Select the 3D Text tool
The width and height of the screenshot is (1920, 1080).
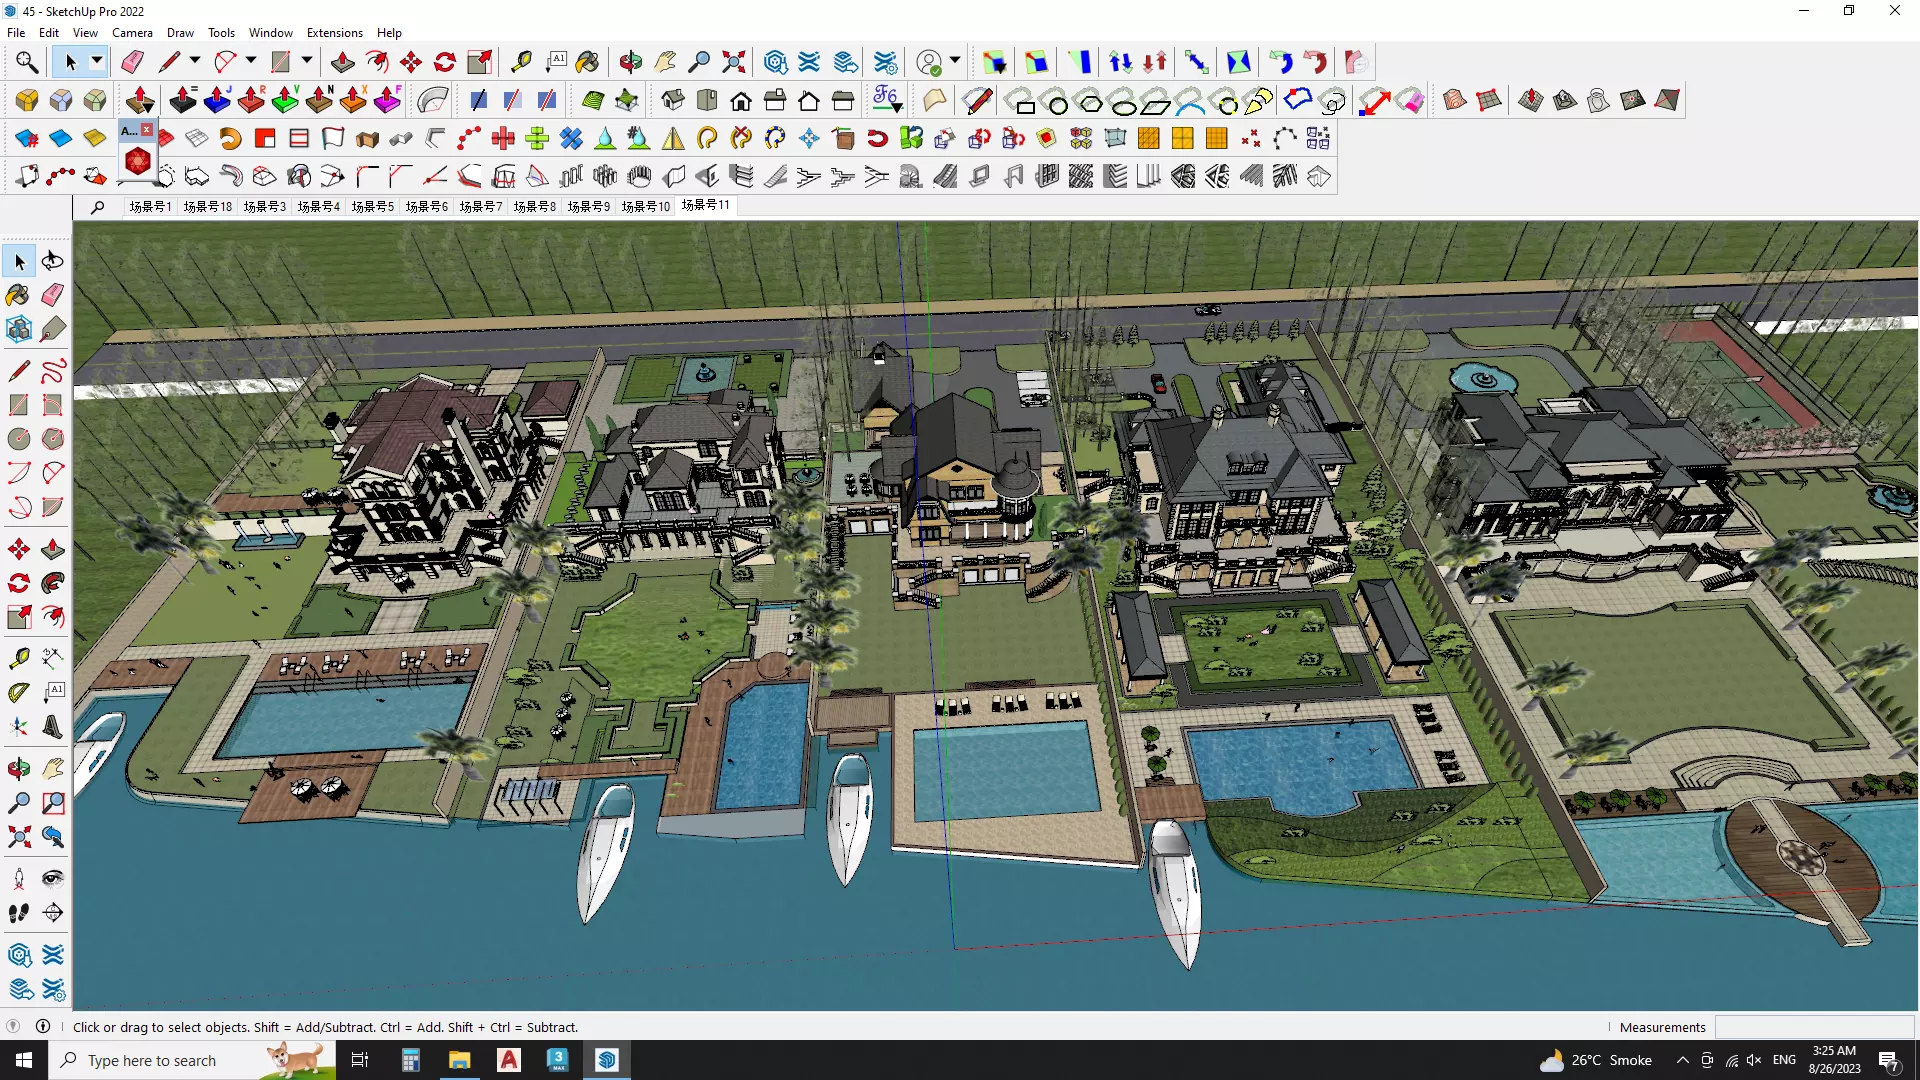tap(53, 727)
